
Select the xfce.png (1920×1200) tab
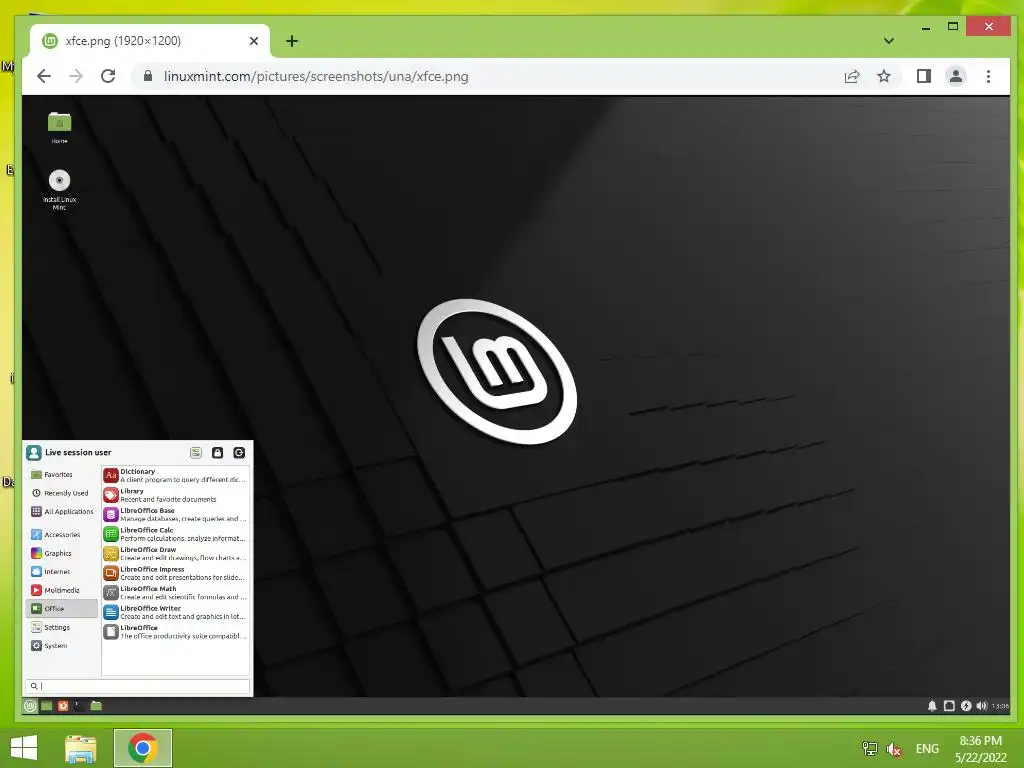click(150, 41)
